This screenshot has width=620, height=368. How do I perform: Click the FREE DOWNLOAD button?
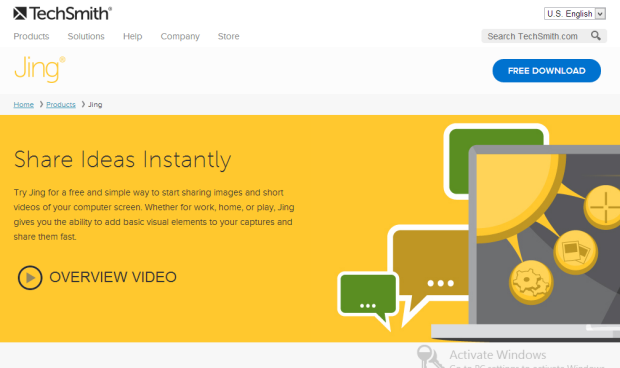(546, 71)
